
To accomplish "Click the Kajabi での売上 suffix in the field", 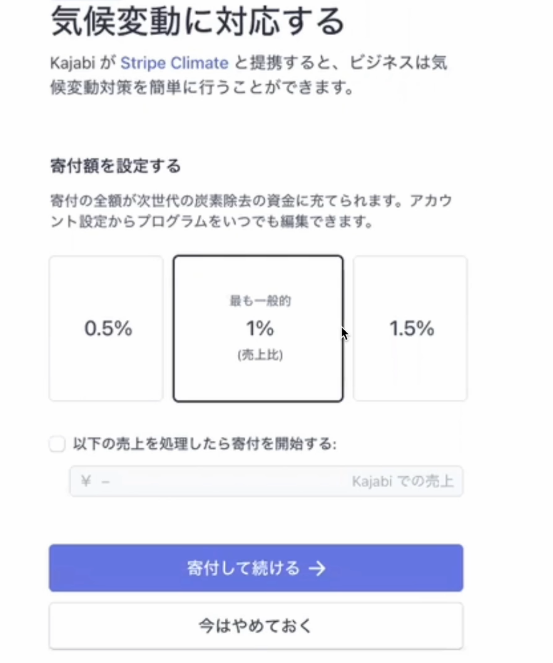I will click(402, 481).
